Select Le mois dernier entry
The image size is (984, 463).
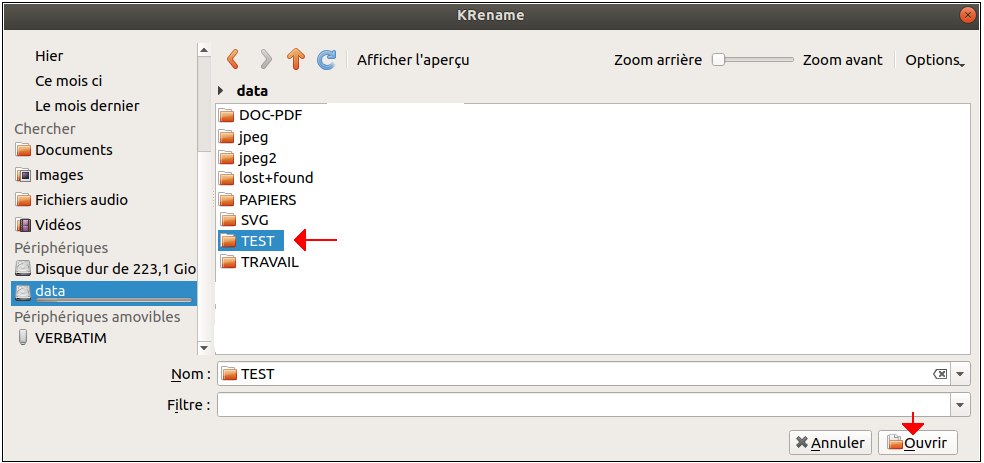pos(87,106)
